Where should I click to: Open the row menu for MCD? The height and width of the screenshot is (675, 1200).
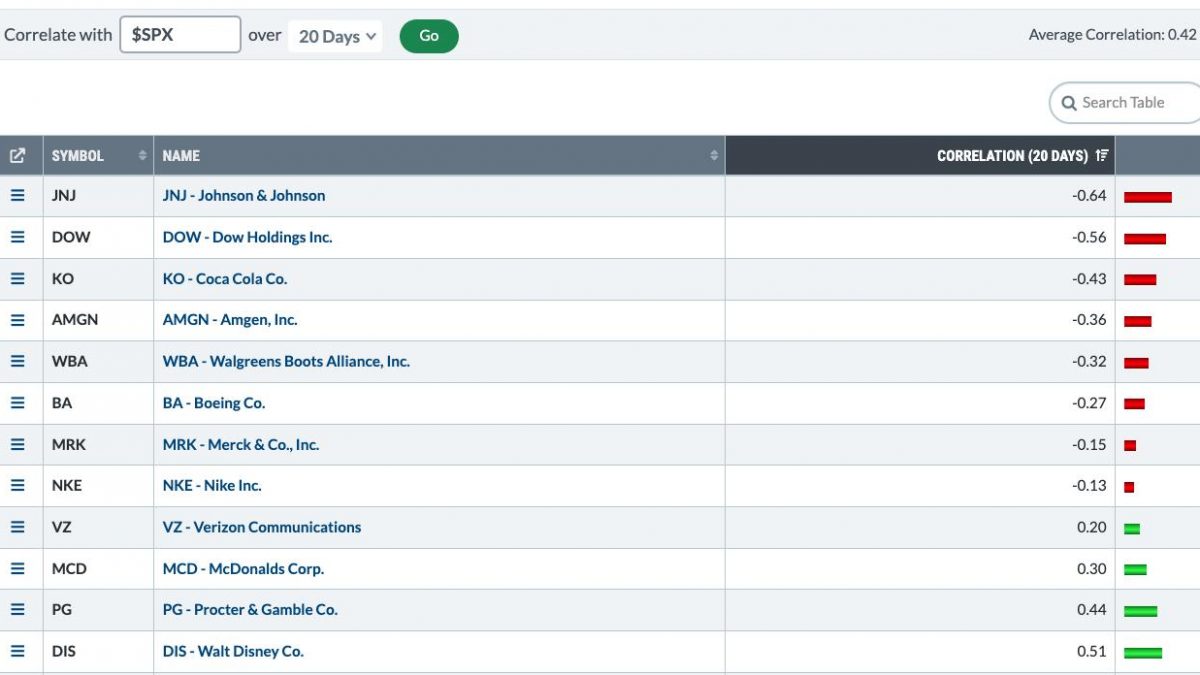[x=18, y=568]
